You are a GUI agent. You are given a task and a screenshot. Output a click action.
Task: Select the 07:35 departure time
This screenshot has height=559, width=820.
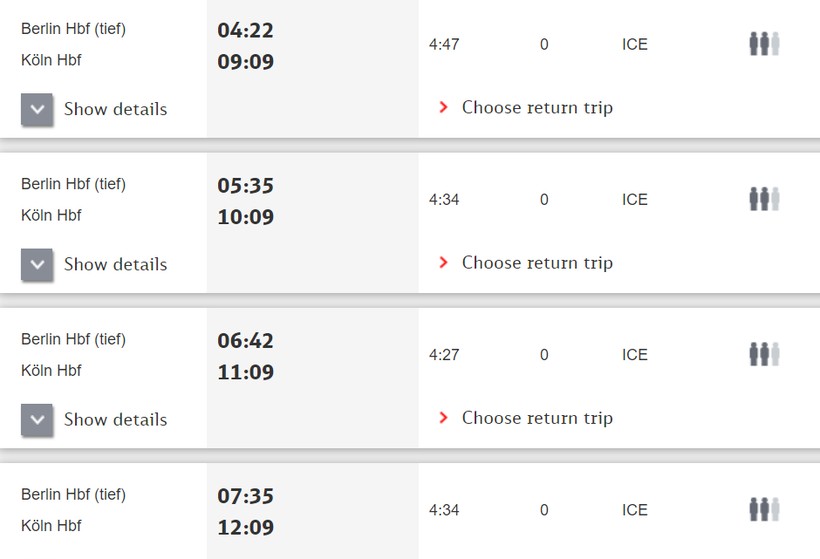245,496
